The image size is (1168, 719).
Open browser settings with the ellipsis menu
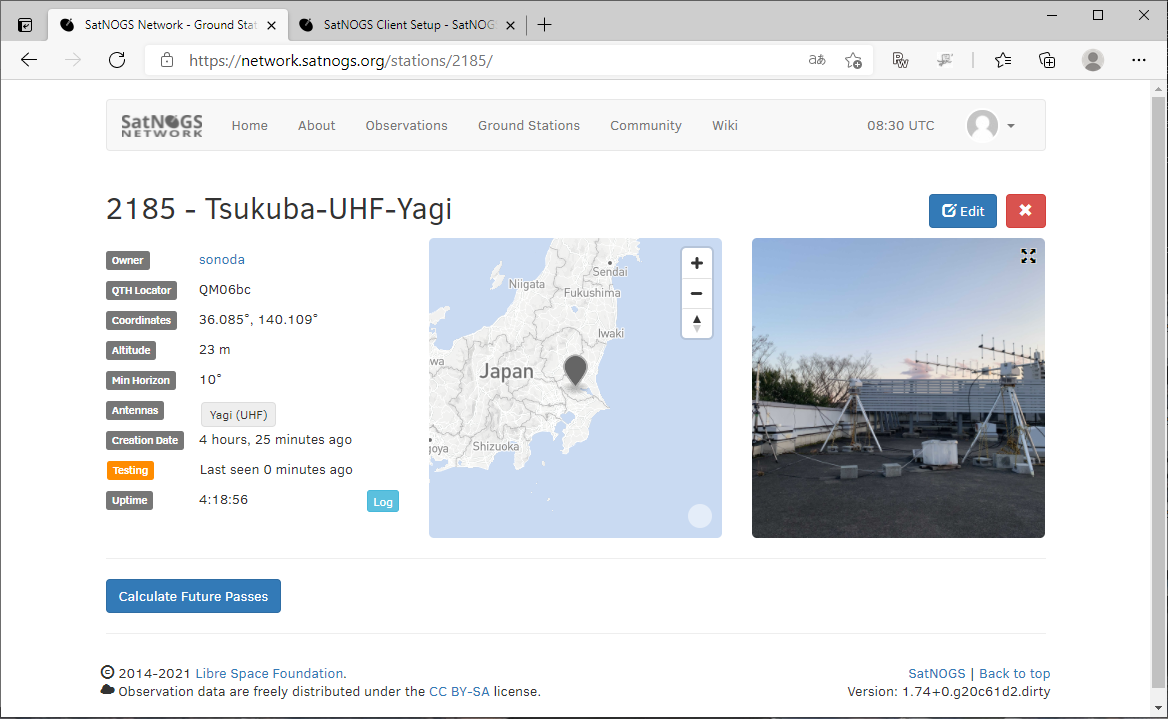(x=1138, y=60)
